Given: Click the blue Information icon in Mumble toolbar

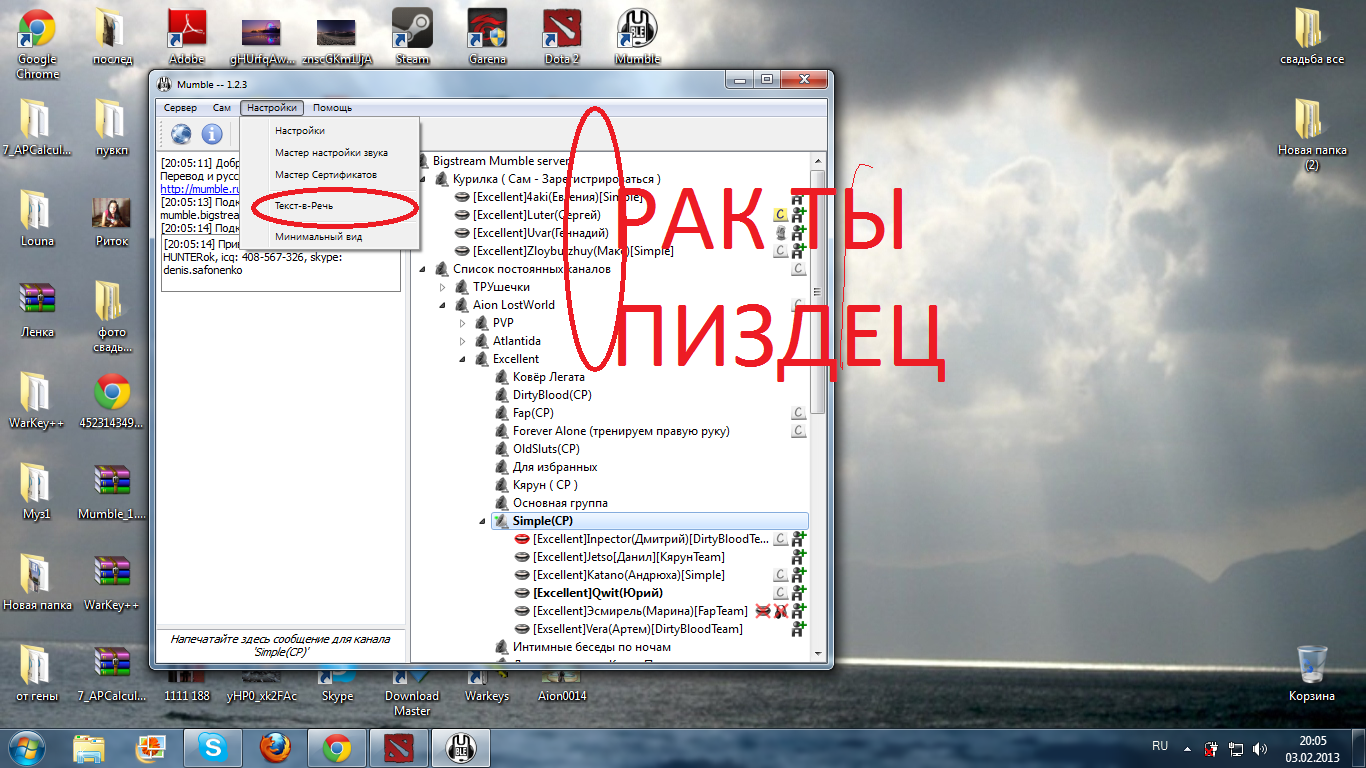Looking at the screenshot, I should (x=212, y=133).
